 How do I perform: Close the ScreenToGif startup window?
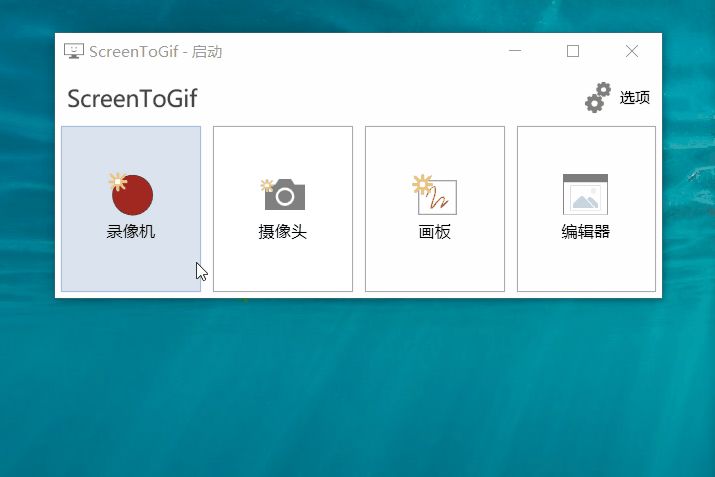coord(632,51)
